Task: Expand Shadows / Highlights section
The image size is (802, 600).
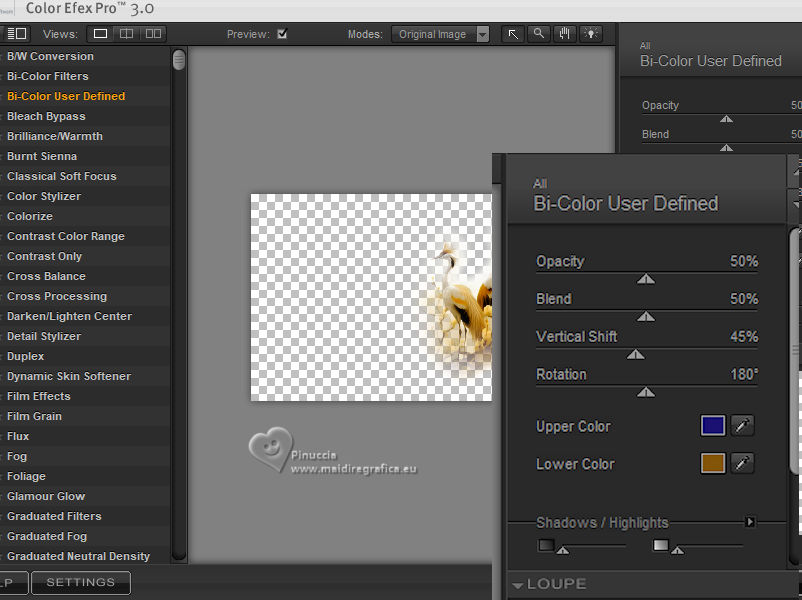Action: pos(750,522)
